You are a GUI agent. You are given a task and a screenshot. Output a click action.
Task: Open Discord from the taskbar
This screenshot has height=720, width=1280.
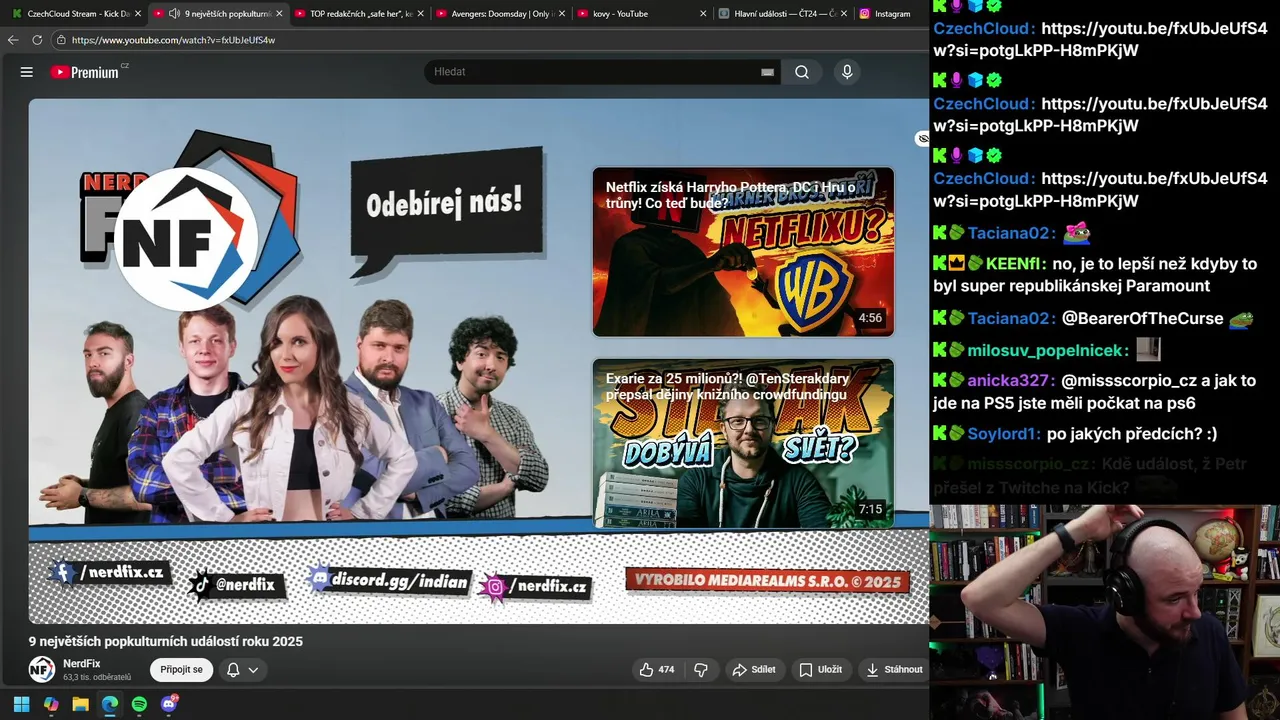point(169,704)
